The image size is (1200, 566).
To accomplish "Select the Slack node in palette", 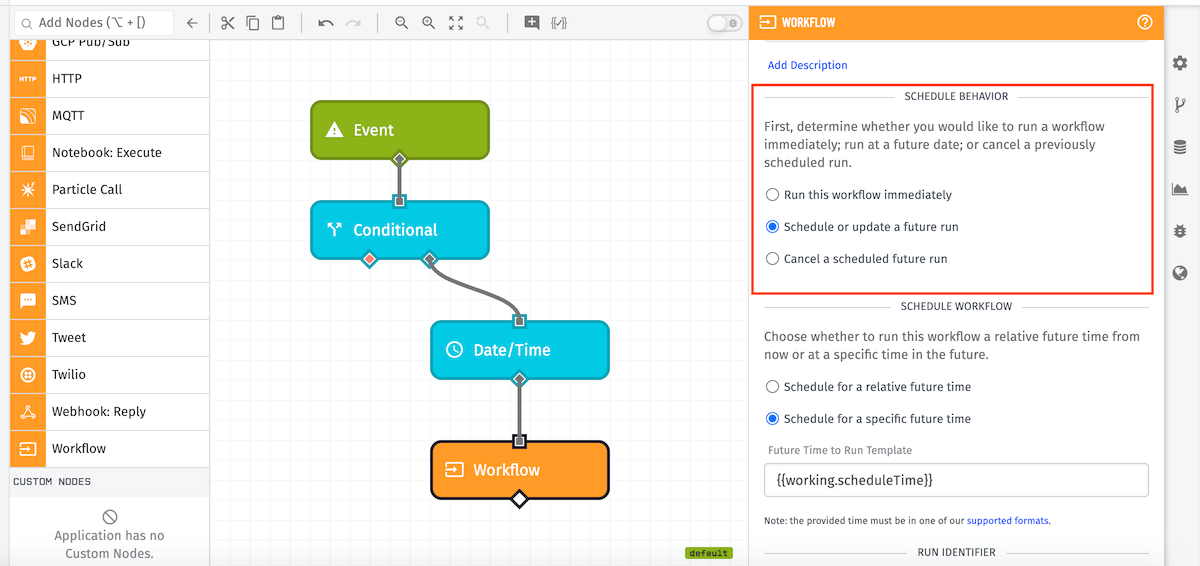I will click(x=109, y=264).
